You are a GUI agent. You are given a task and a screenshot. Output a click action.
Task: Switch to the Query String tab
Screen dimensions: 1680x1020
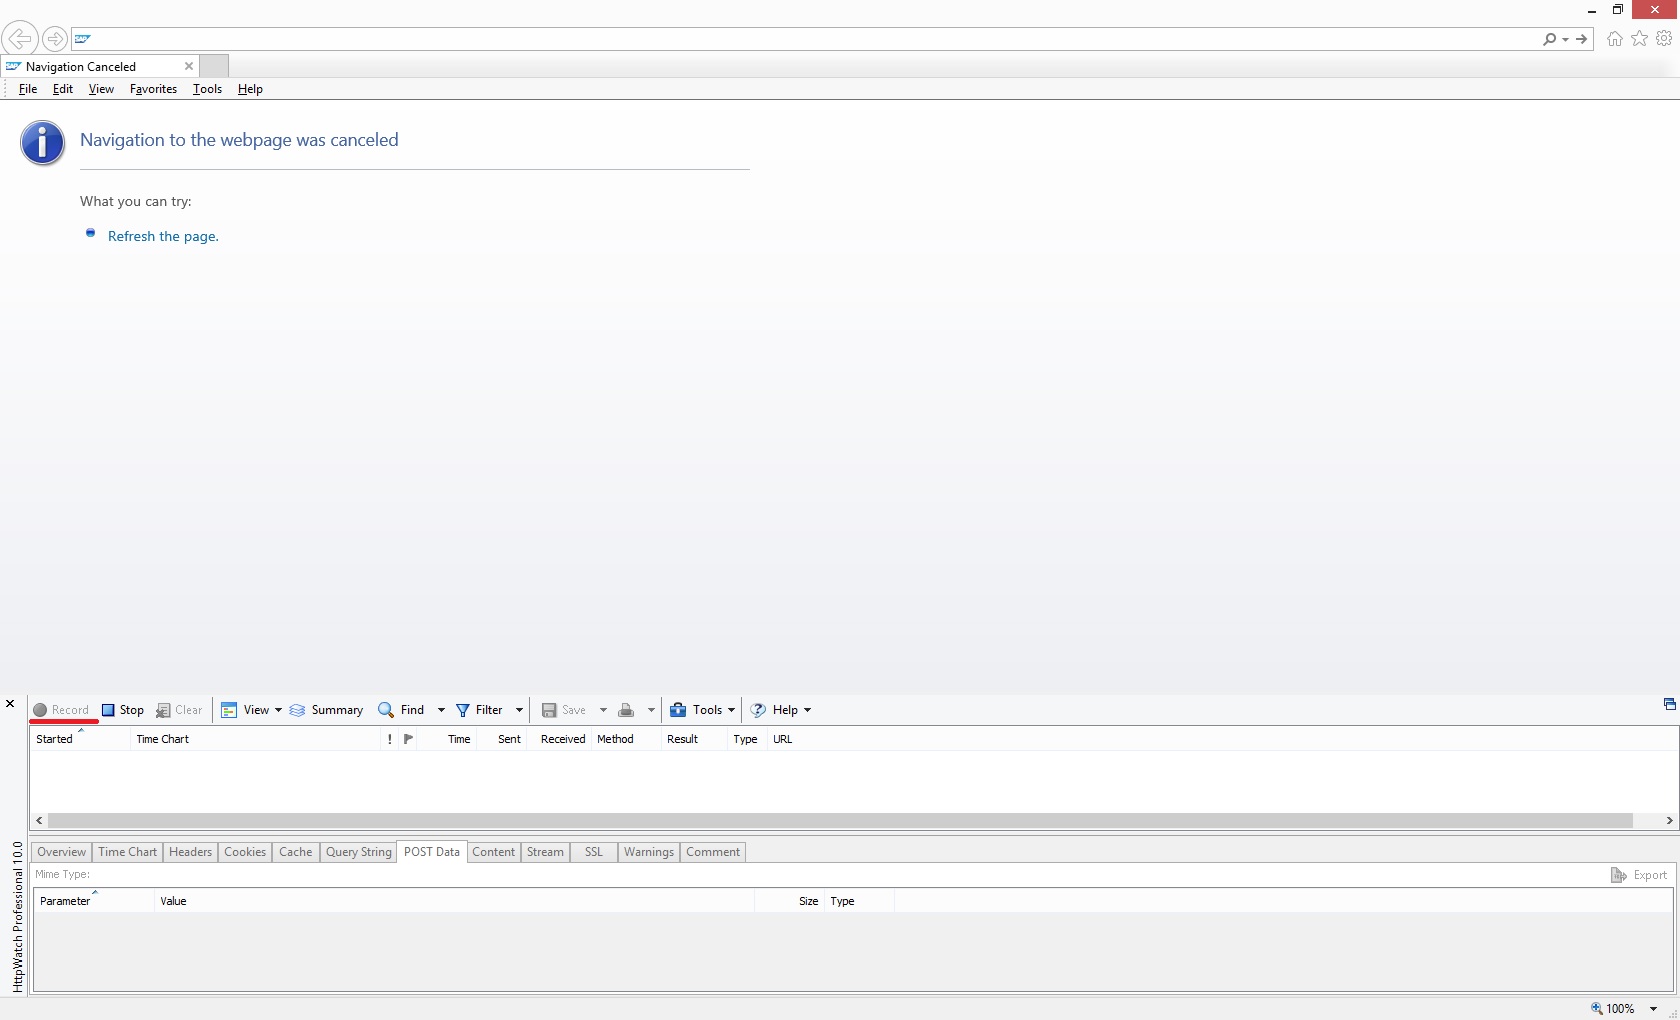click(359, 852)
